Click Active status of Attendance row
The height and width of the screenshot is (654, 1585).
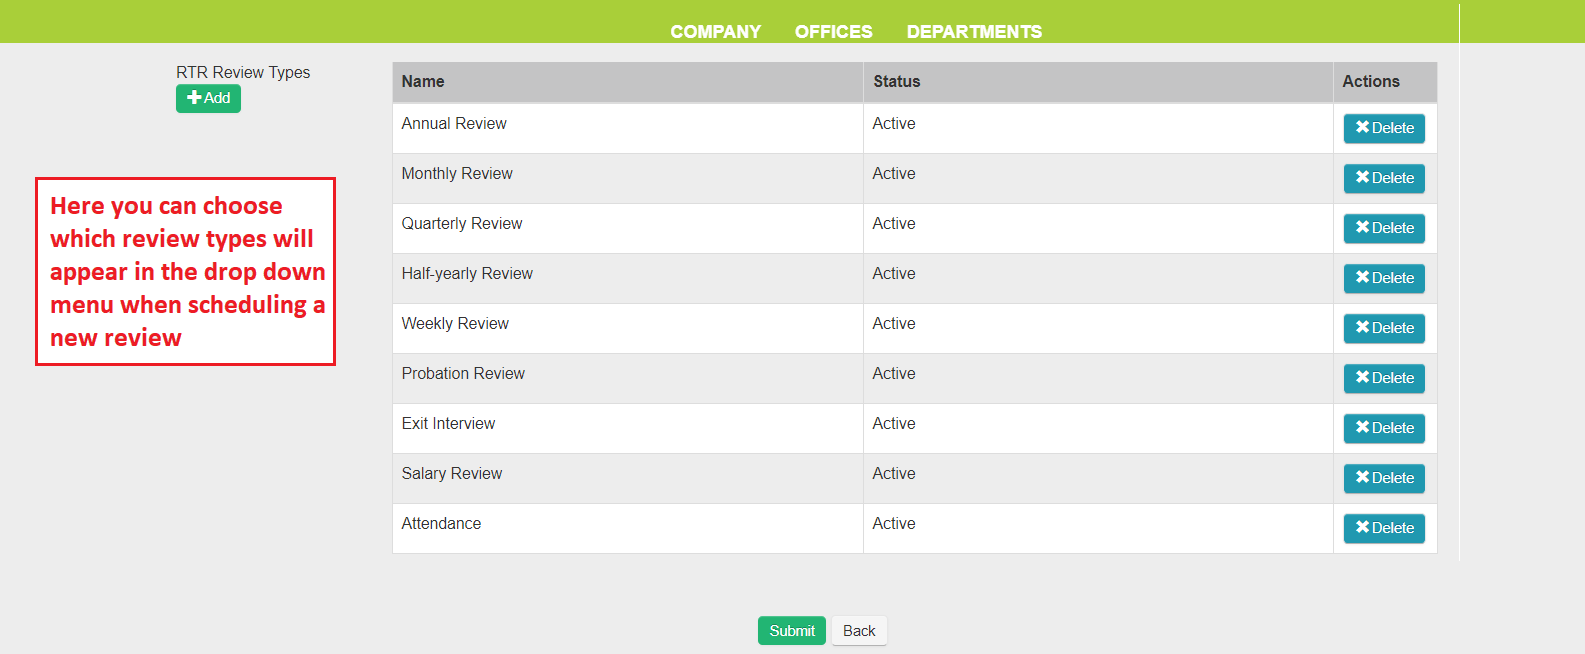[x=893, y=524]
